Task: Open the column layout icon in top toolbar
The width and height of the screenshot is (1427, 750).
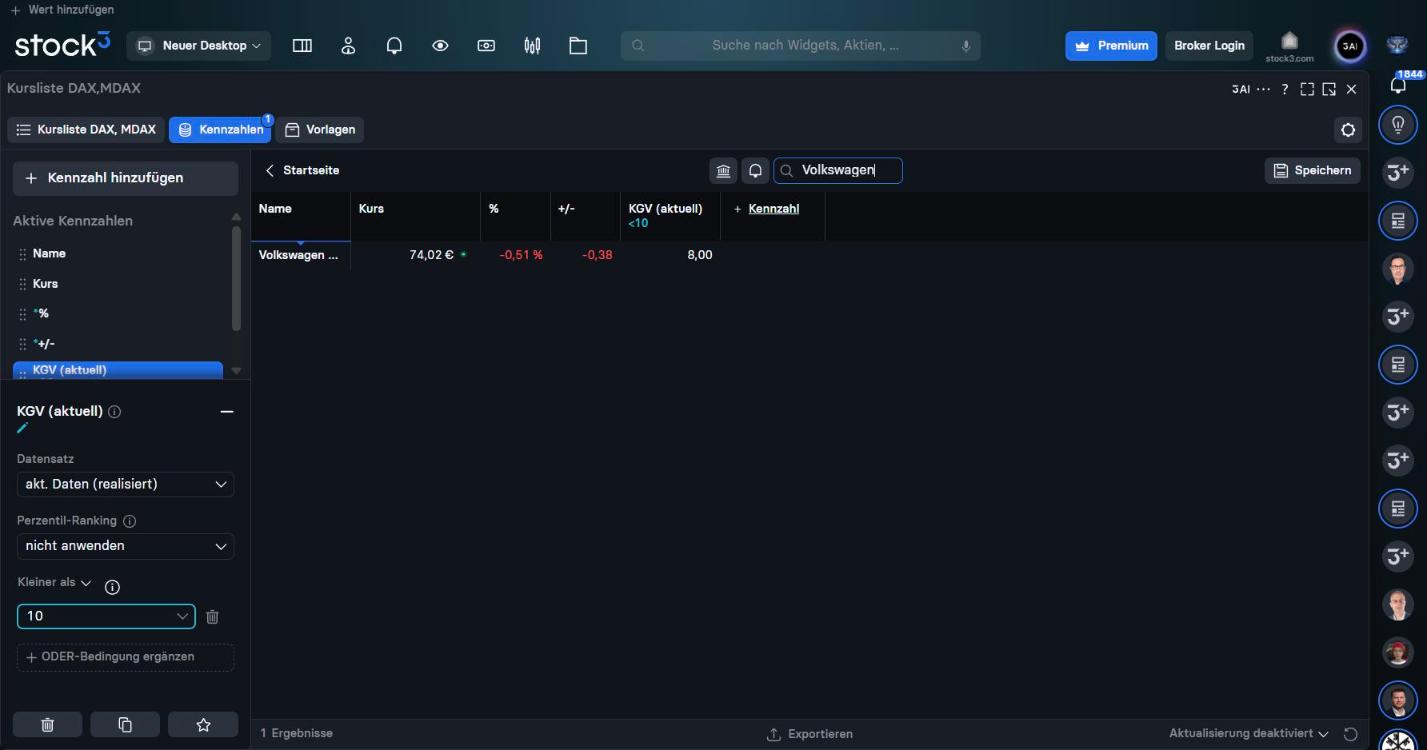Action: 302,46
